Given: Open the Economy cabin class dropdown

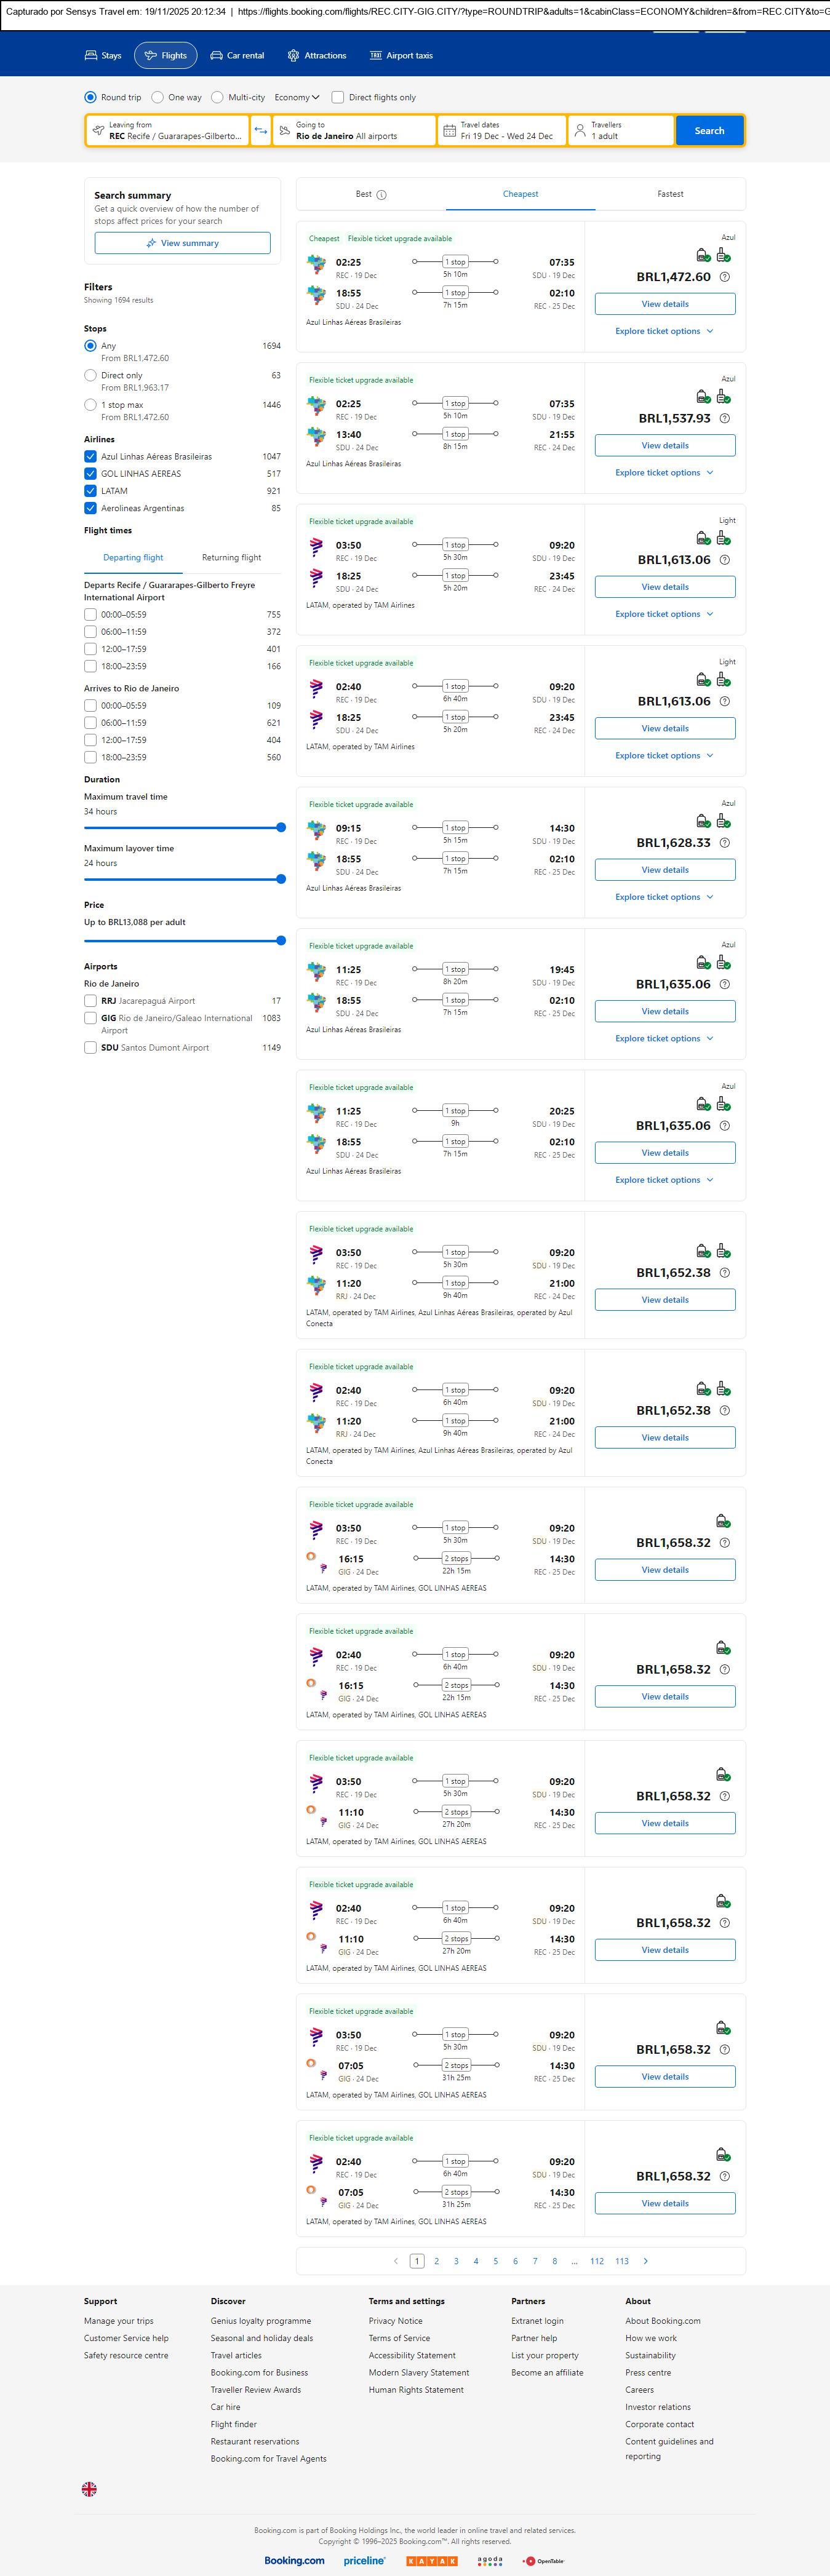Looking at the screenshot, I should click(297, 98).
